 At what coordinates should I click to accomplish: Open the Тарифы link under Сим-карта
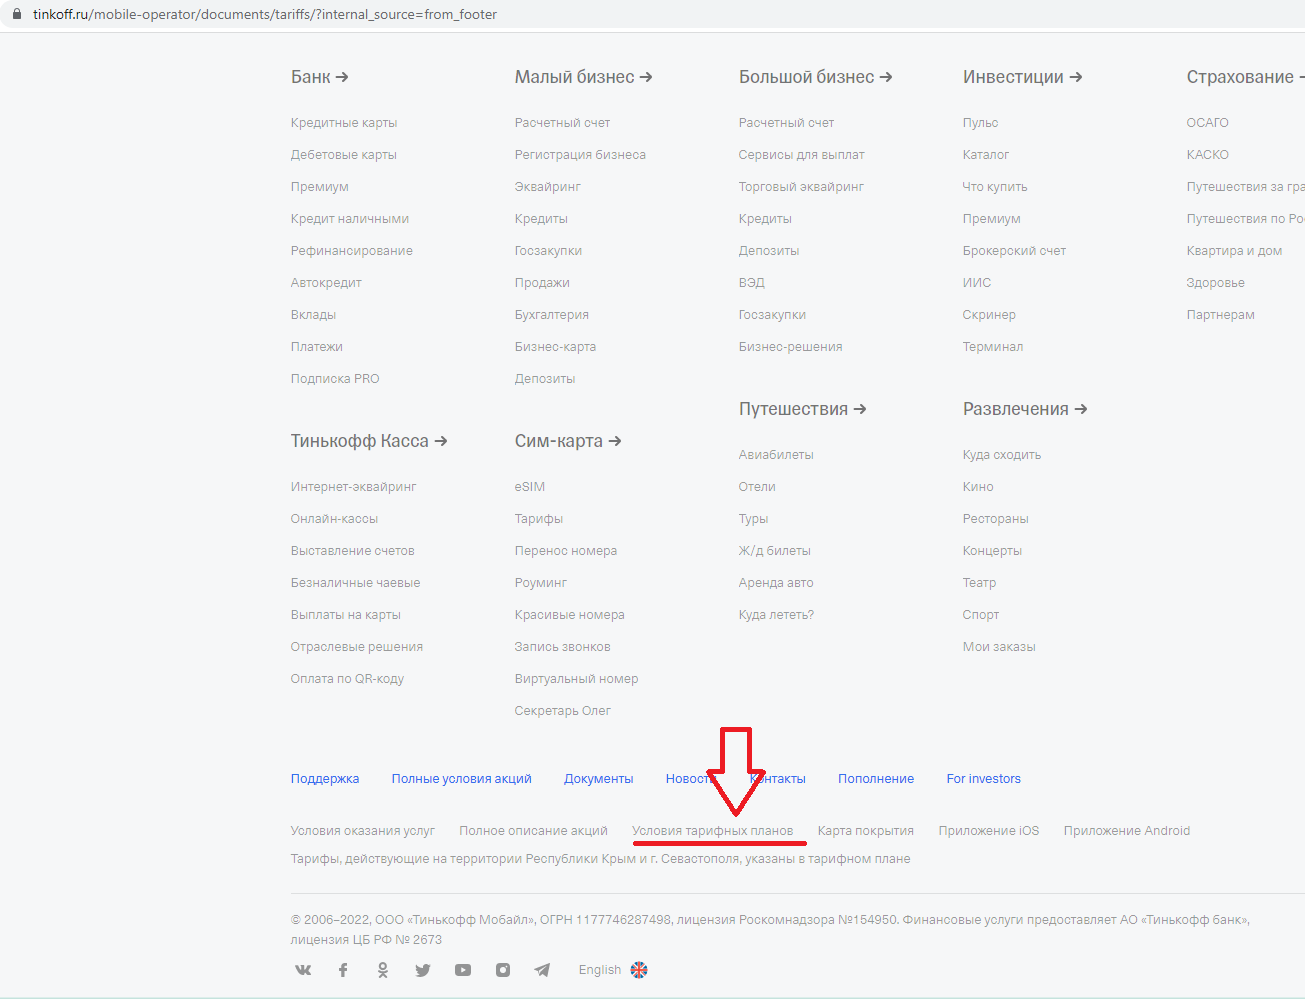[x=539, y=519]
